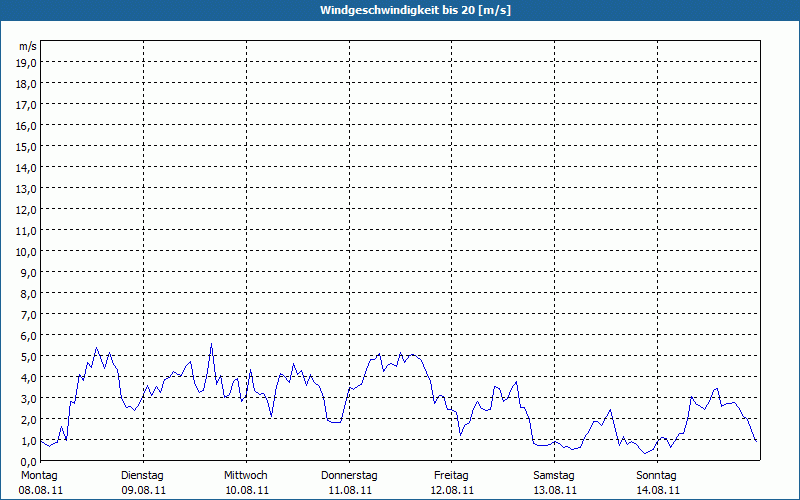Click the 3,0 axis label
Screen dimensions: 800x500
[x=29, y=399]
